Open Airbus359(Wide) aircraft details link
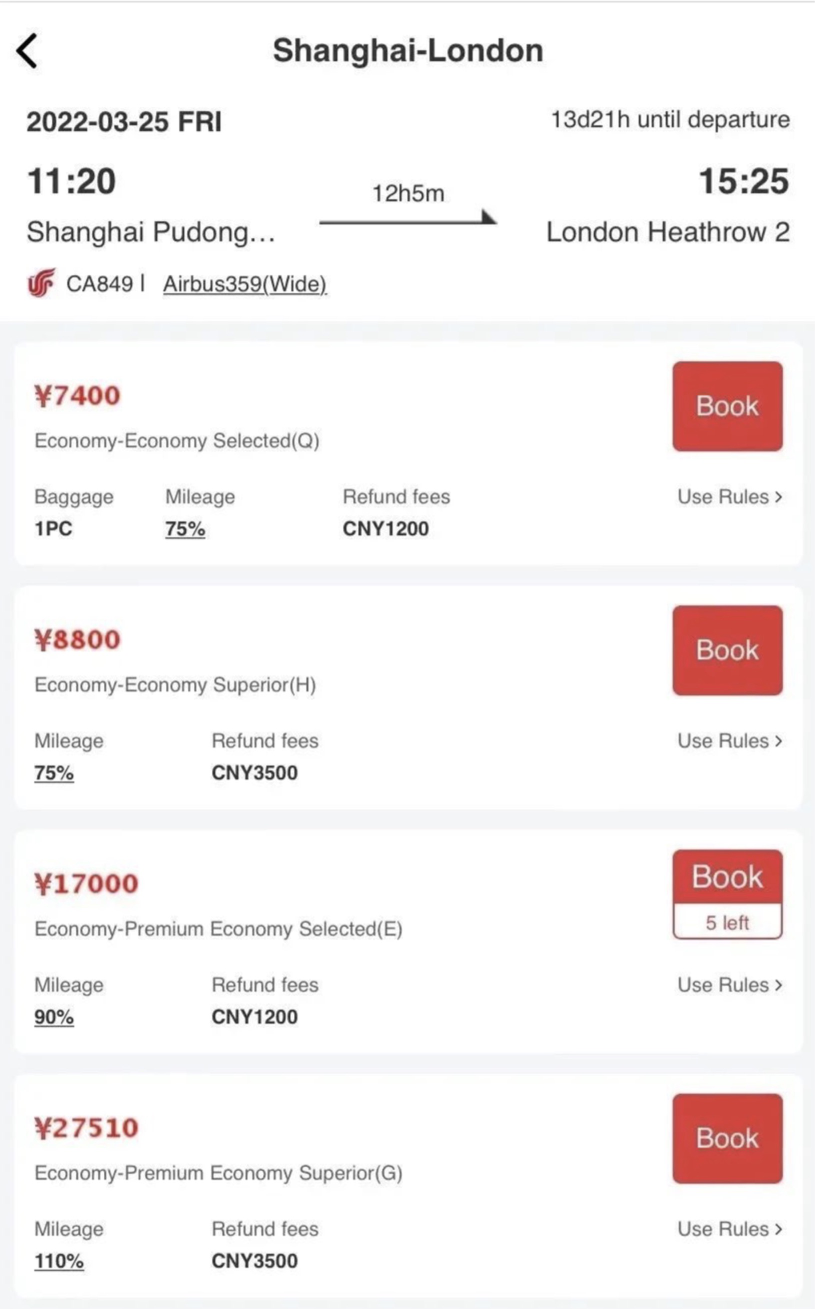 [245, 285]
